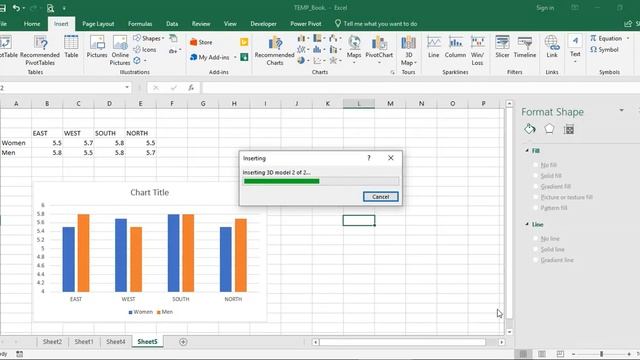Add a new sheet with plus icon
The width and height of the screenshot is (640, 360).
tap(183, 342)
